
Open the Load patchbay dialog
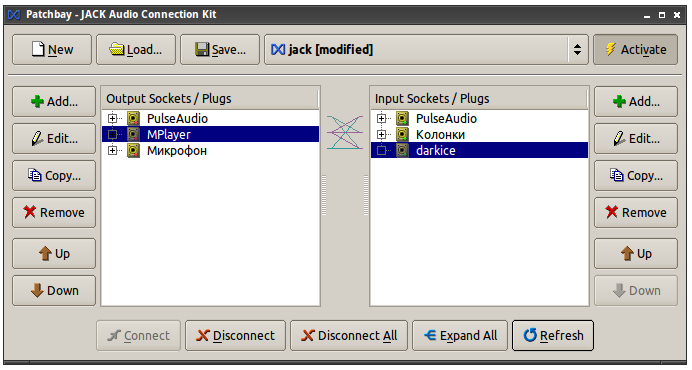pyautogui.click(x=136, y=50)
